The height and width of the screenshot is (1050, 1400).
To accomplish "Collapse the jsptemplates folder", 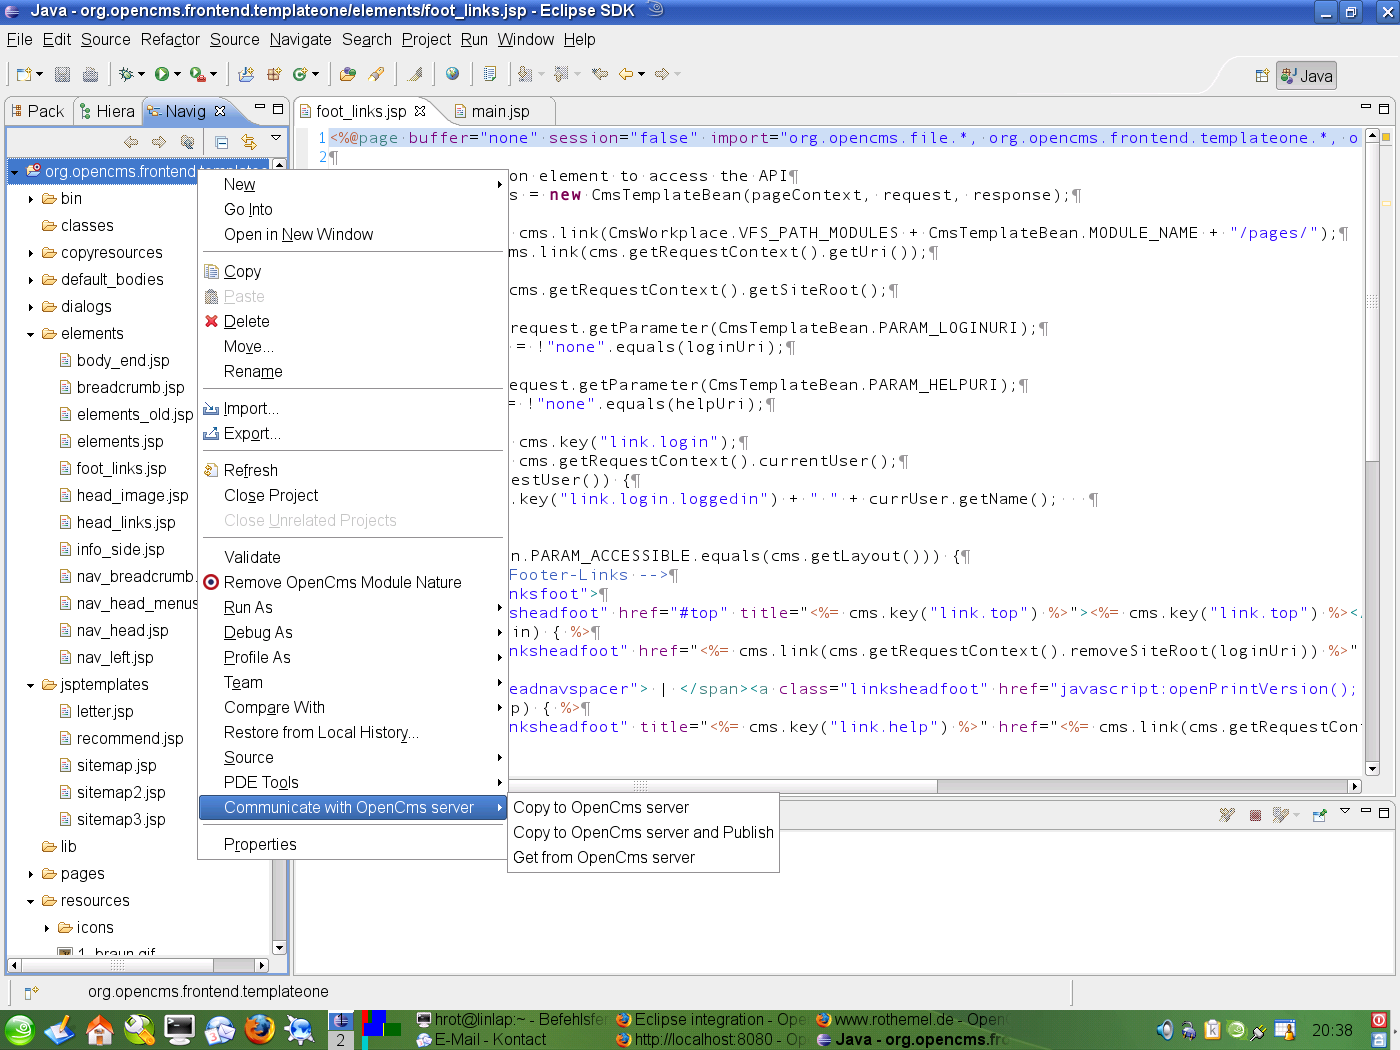I will 31,685.
